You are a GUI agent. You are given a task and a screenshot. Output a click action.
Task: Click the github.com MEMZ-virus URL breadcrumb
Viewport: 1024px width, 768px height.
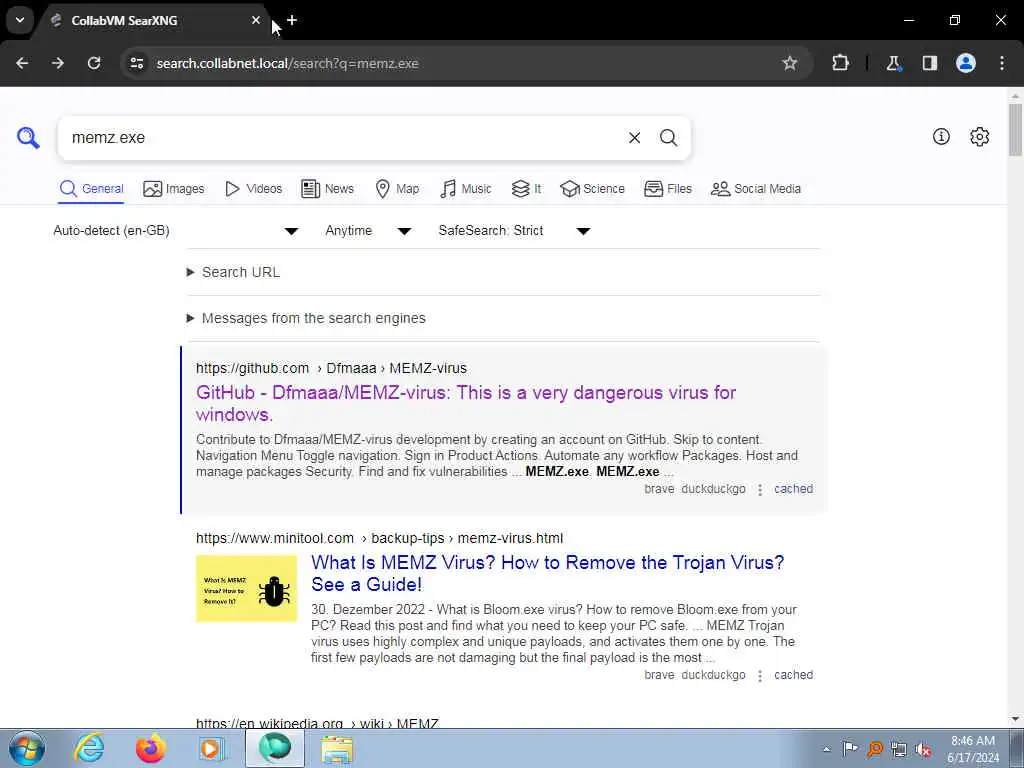(331, 368)
